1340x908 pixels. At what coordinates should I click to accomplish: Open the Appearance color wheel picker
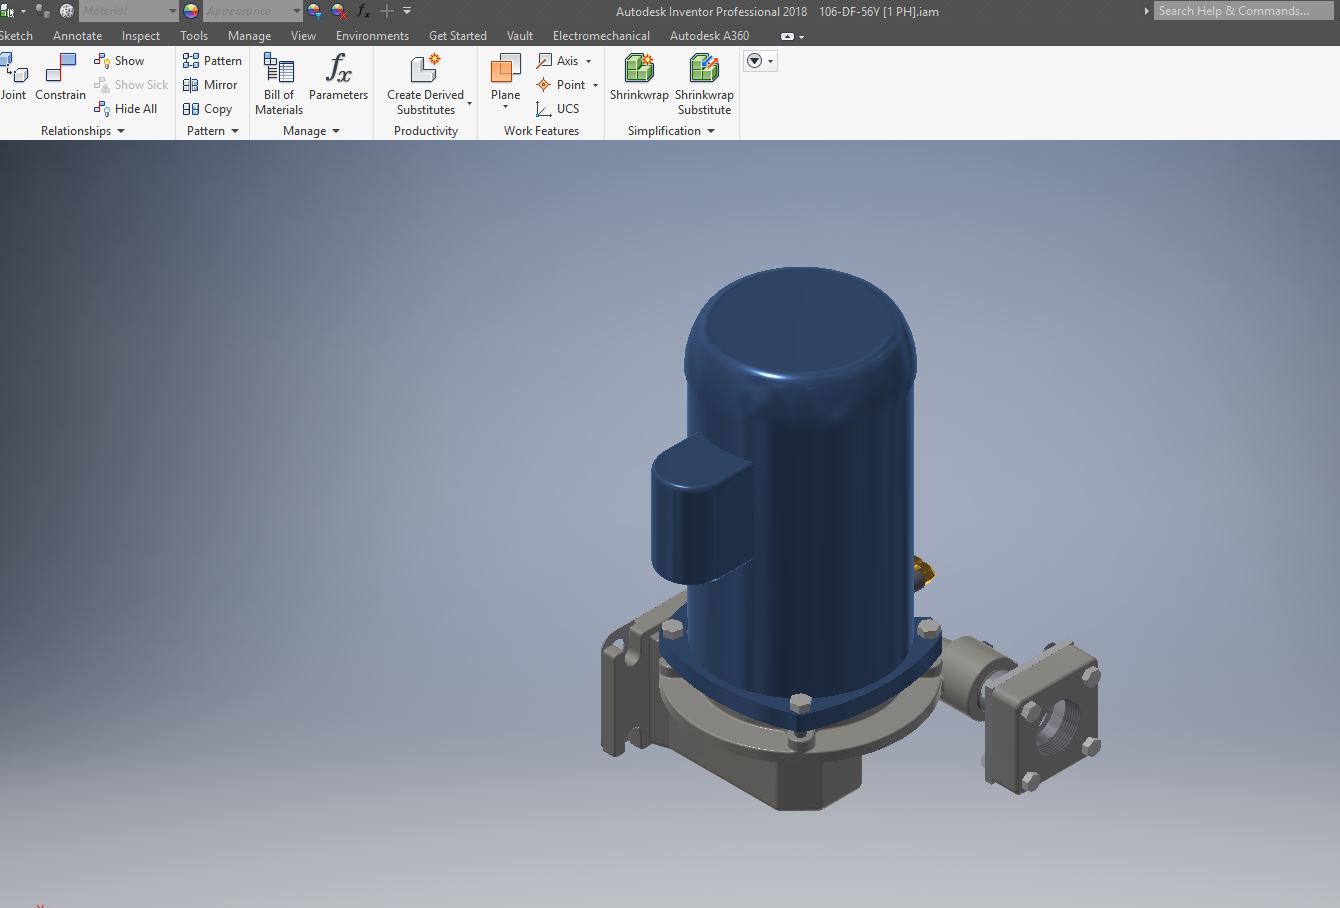click(x=189, y=11)
